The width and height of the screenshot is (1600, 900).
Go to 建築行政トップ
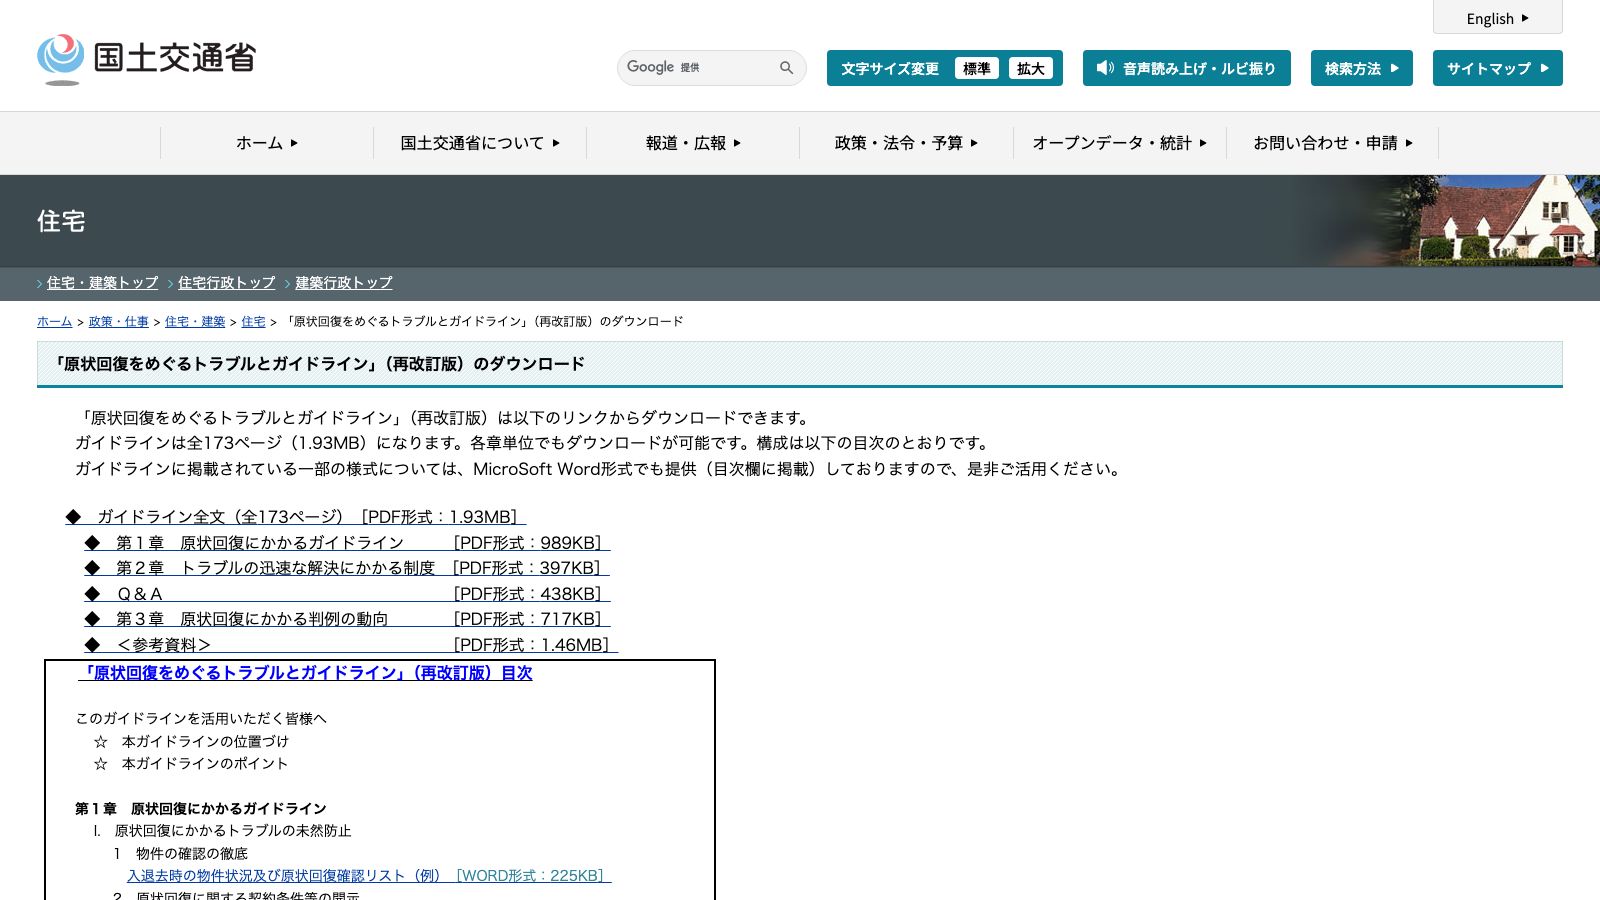[x=343, y=283]
